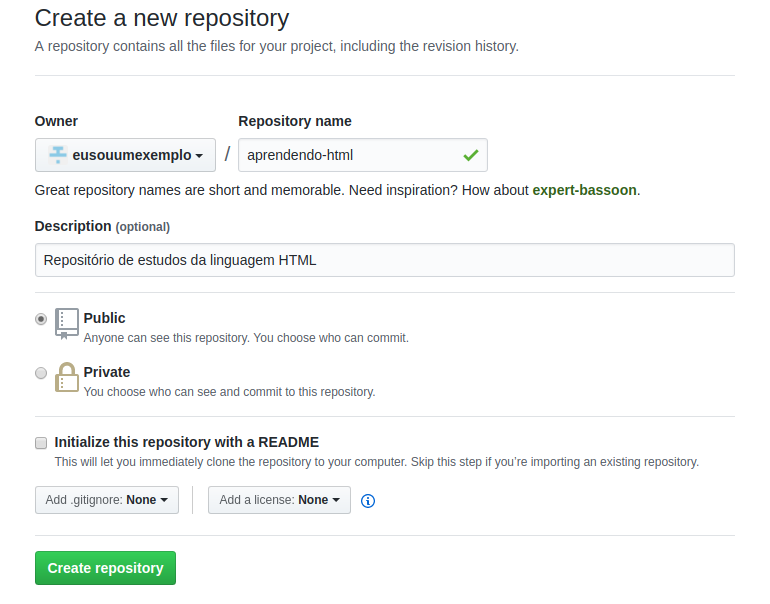Click the bold Private option label
This screenshot has height=604, width=770.
click(107, 372)
